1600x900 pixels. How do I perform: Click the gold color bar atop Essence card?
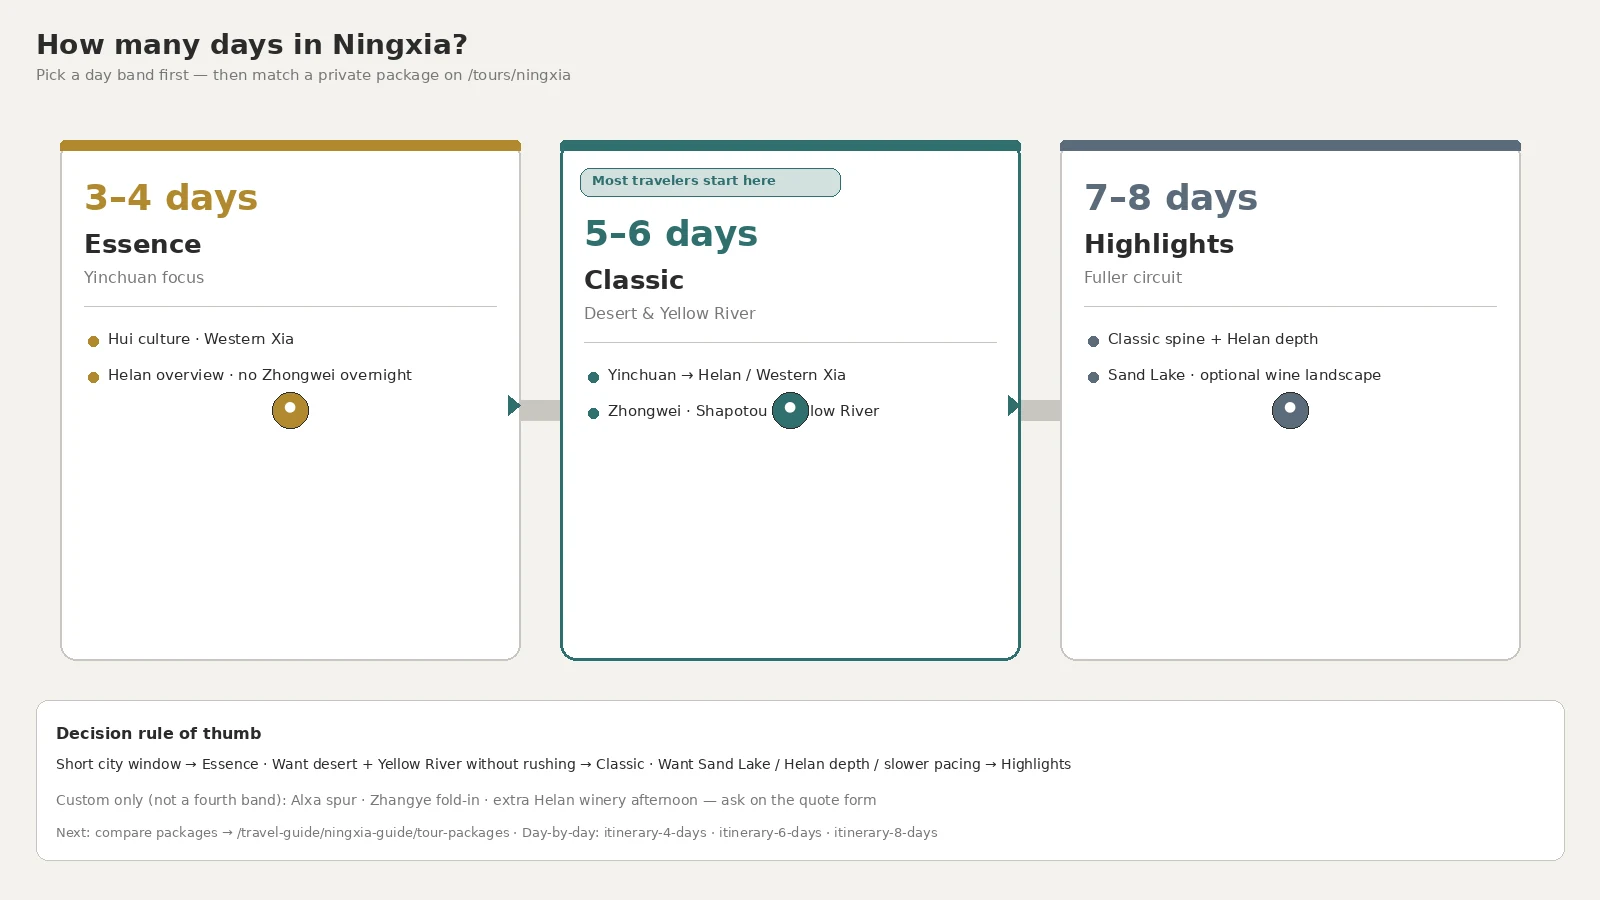click(290, 145)
